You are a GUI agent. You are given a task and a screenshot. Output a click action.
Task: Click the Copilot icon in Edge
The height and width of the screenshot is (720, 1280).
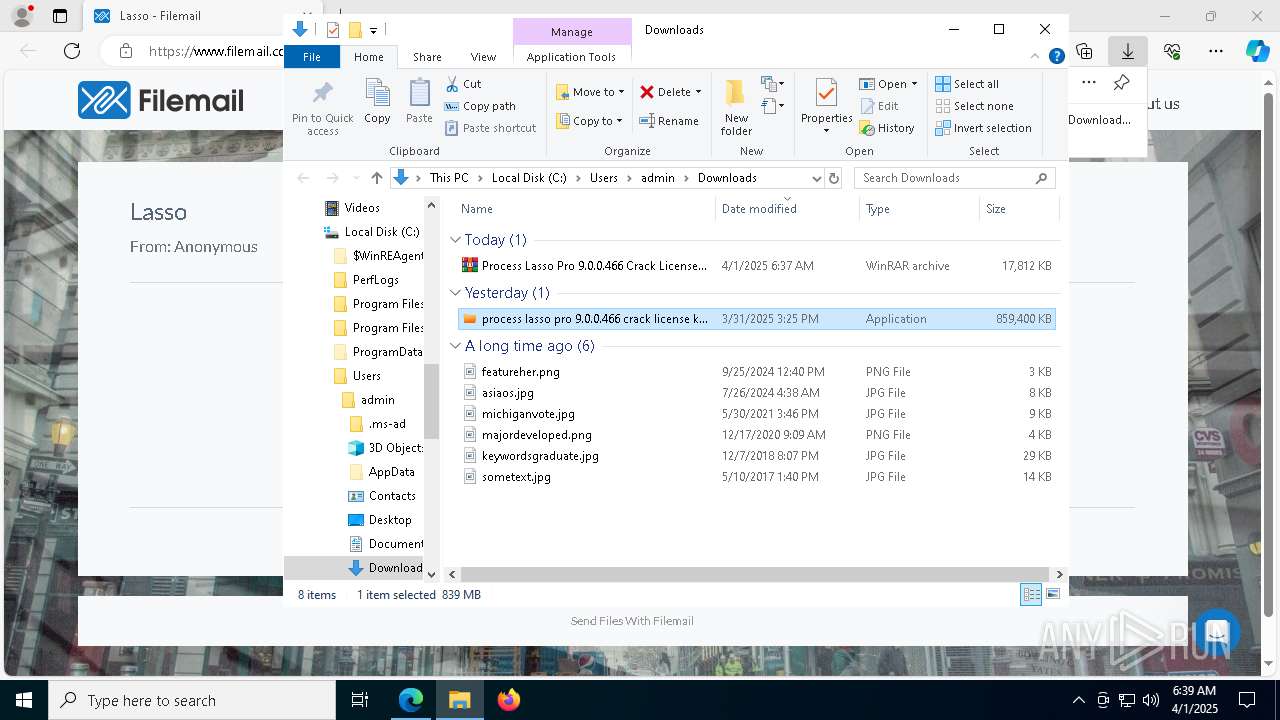pyautogui.click(x=1257, y=50)
